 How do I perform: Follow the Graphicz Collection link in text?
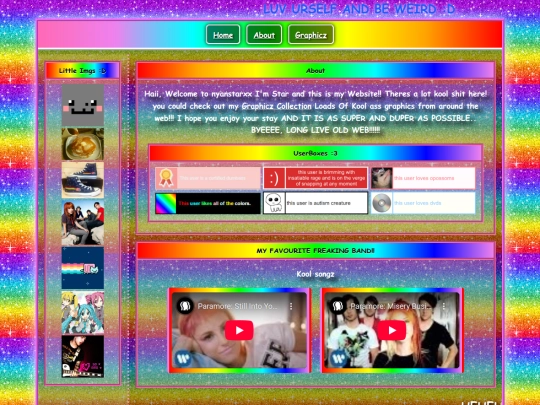(x=276, y=106)
